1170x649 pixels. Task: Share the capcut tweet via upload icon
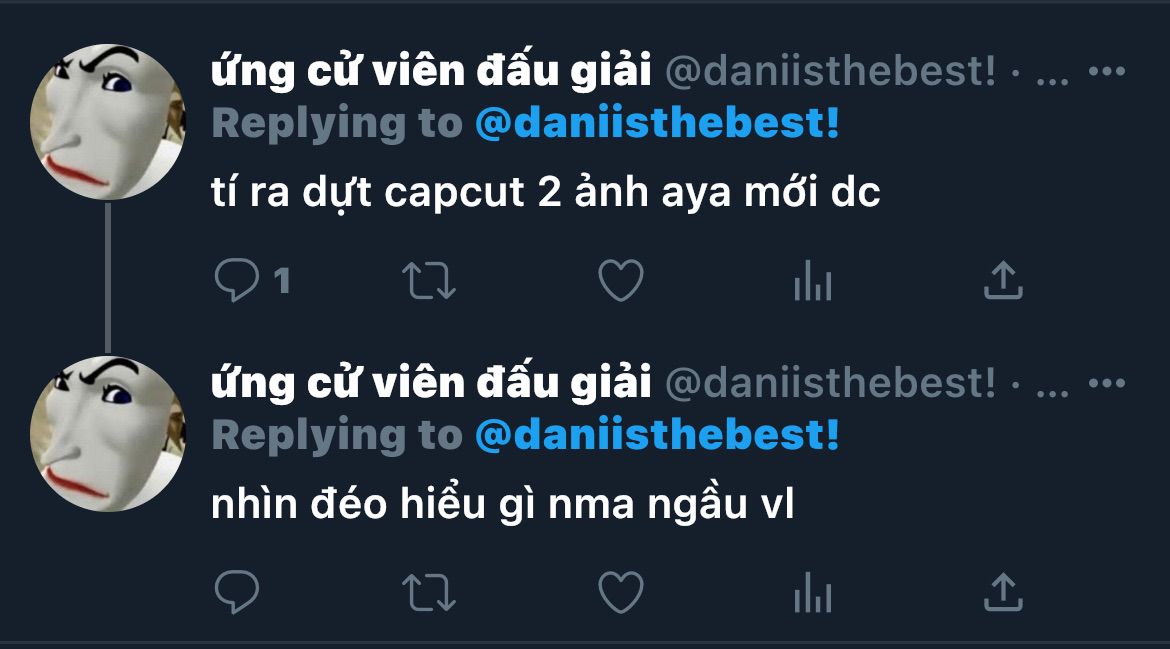click(1003, 280)
